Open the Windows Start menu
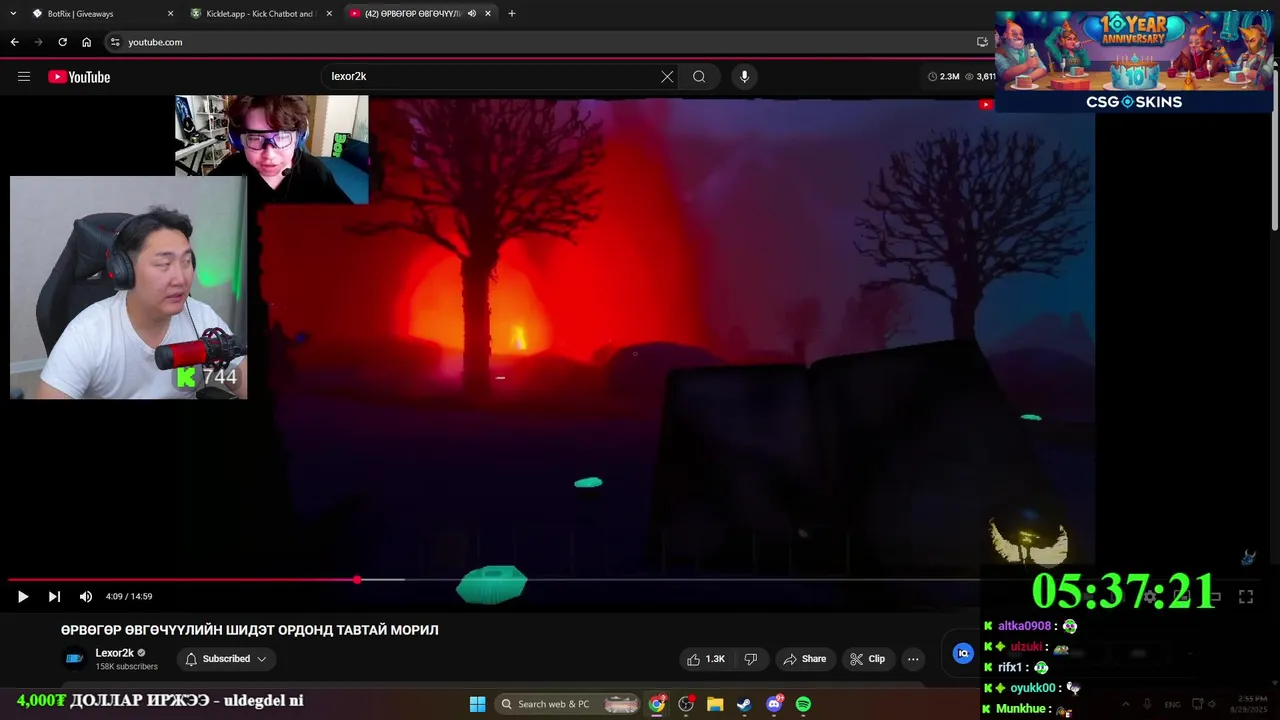Viewport: 1280px width, 720px height. pos(477,704)
